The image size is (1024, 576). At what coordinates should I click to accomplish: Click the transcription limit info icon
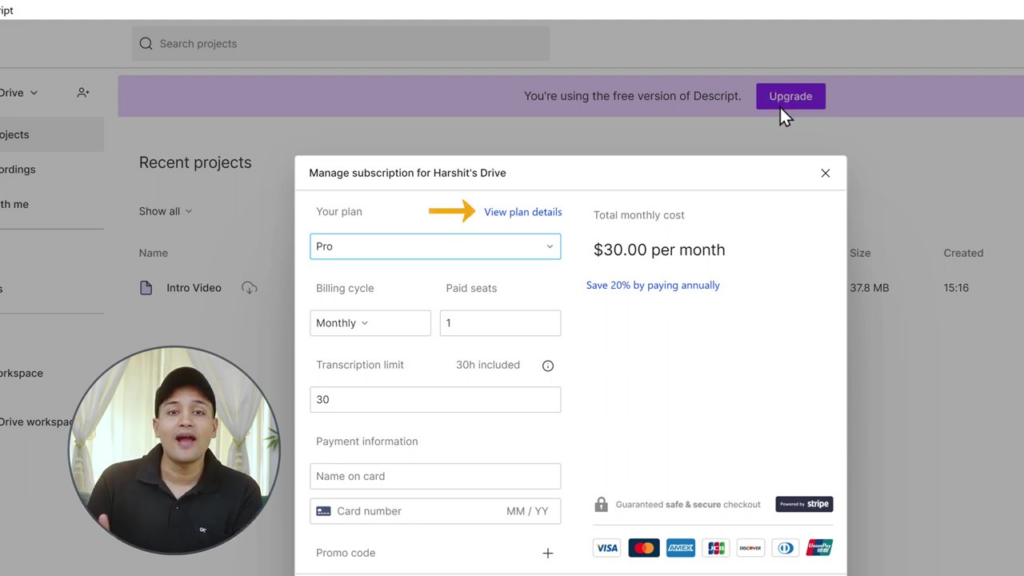(547, 366)
